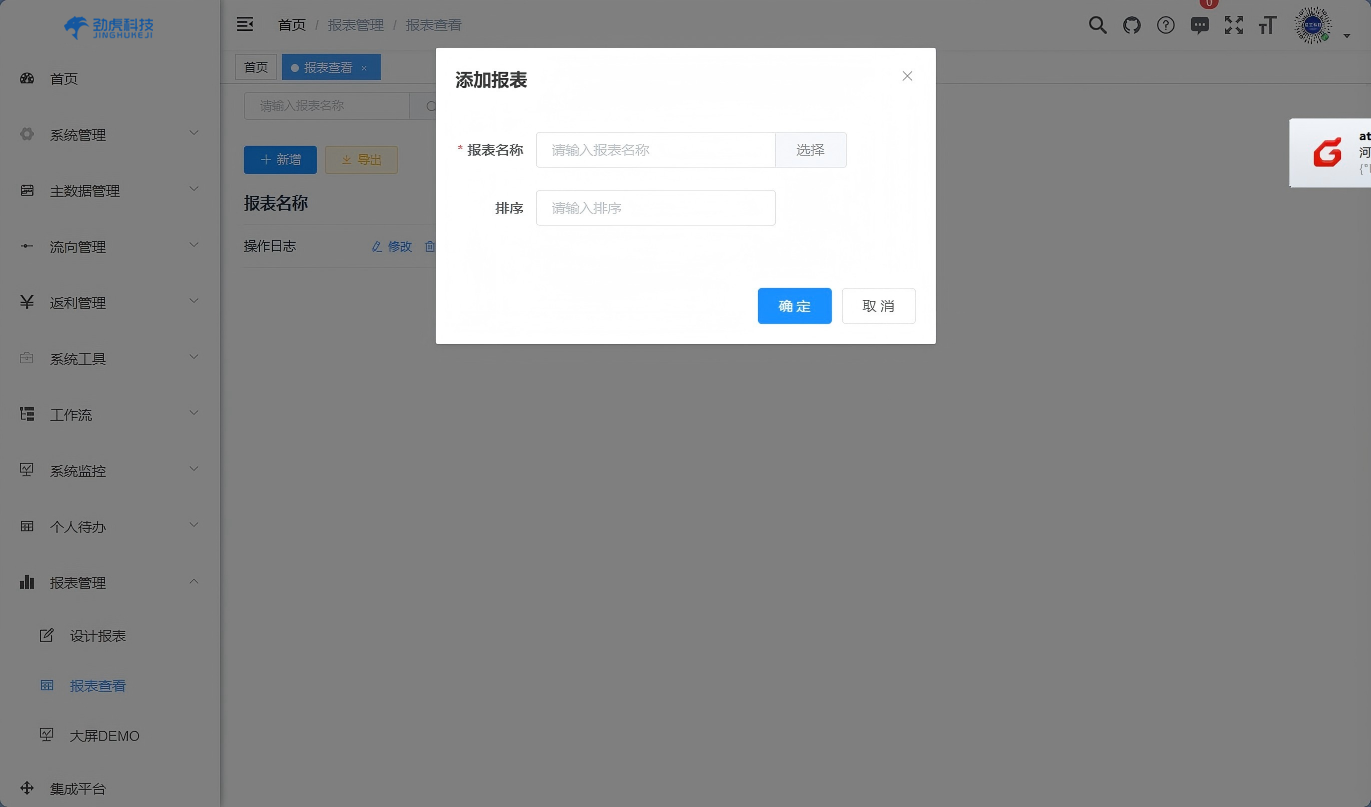This screenshot has height=807, width=1371.
Task: Click the GitHub source code icon
Action: click(1131, 24)
